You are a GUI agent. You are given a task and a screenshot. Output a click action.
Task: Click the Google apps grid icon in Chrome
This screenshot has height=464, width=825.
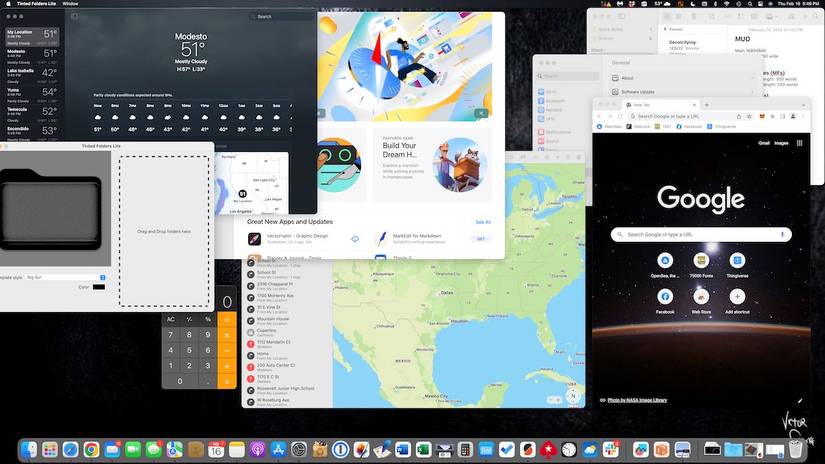799,143
